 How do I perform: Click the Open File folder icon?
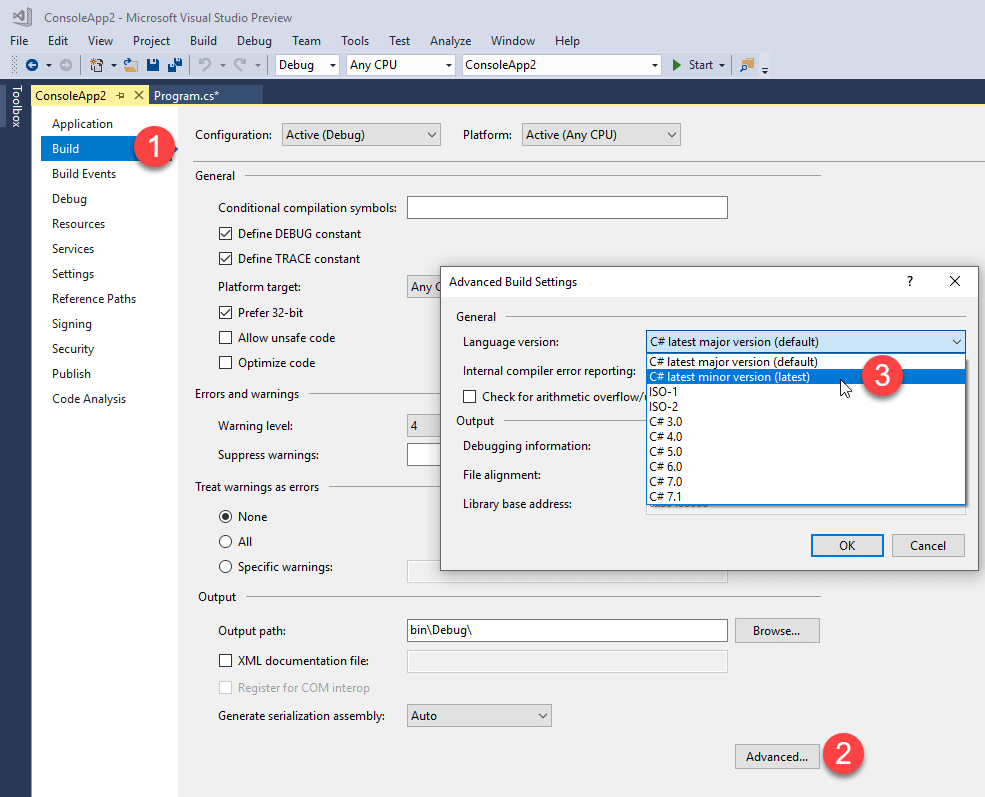click(x=131, y=65)
